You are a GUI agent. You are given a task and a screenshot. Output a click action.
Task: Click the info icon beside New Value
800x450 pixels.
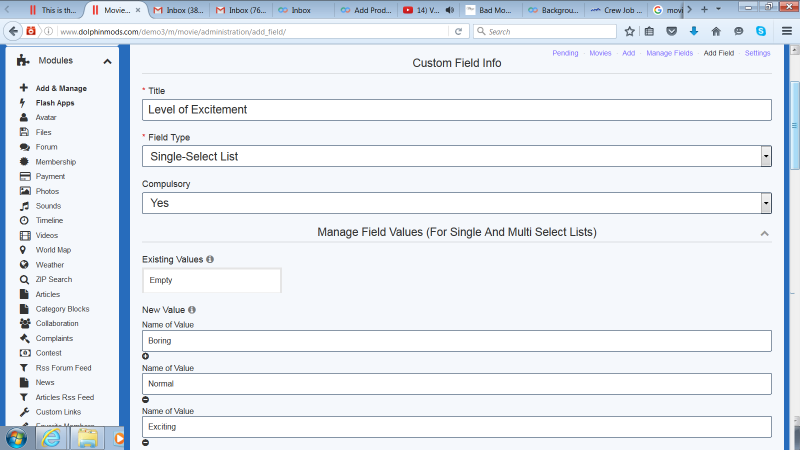pyautogui.click(x=191, y=310)
